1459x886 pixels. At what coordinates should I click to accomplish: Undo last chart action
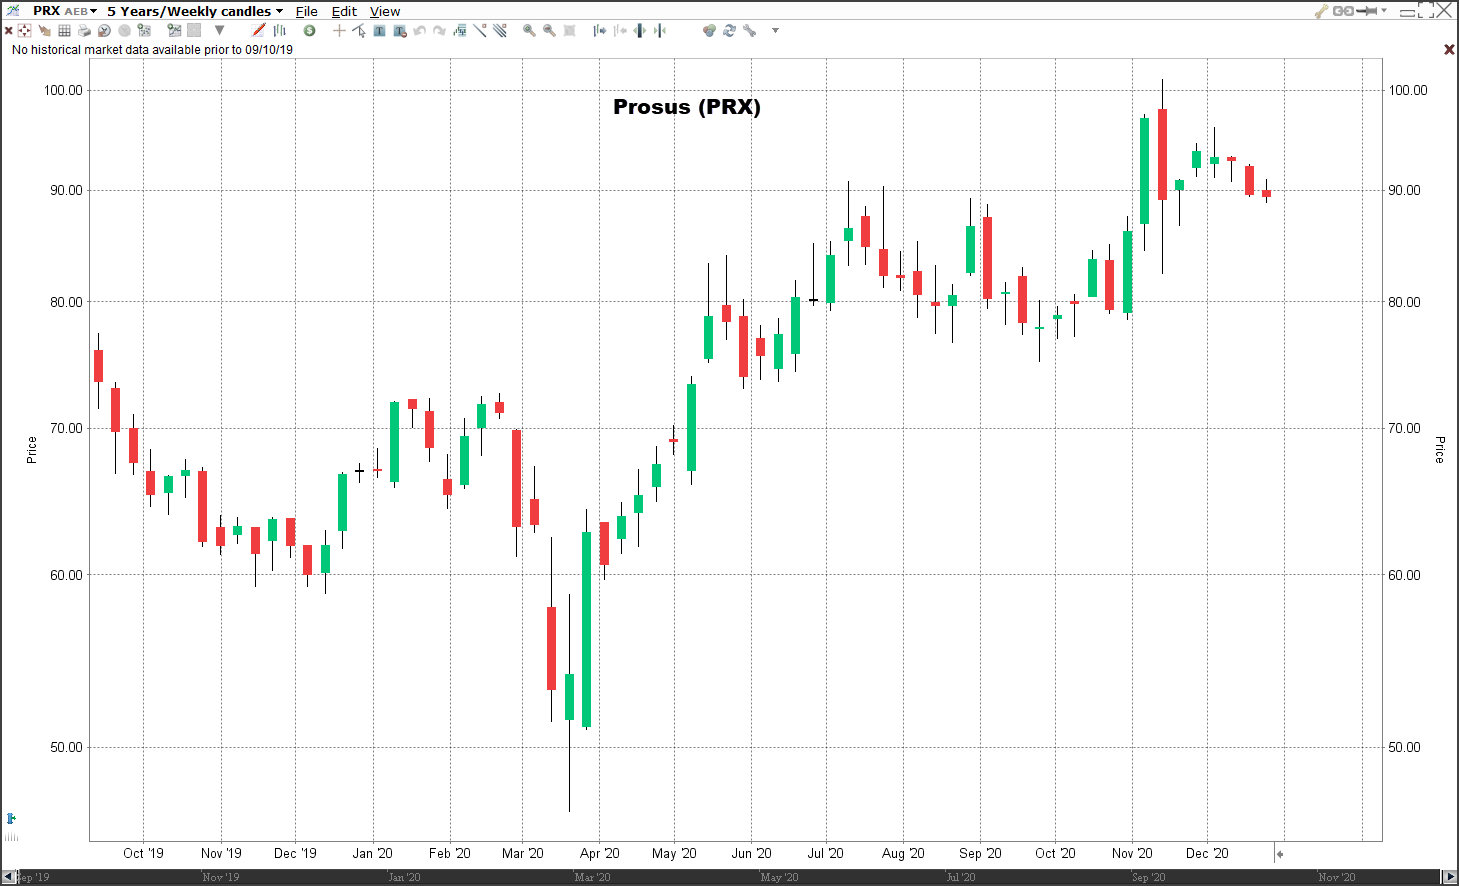point(419,30)
